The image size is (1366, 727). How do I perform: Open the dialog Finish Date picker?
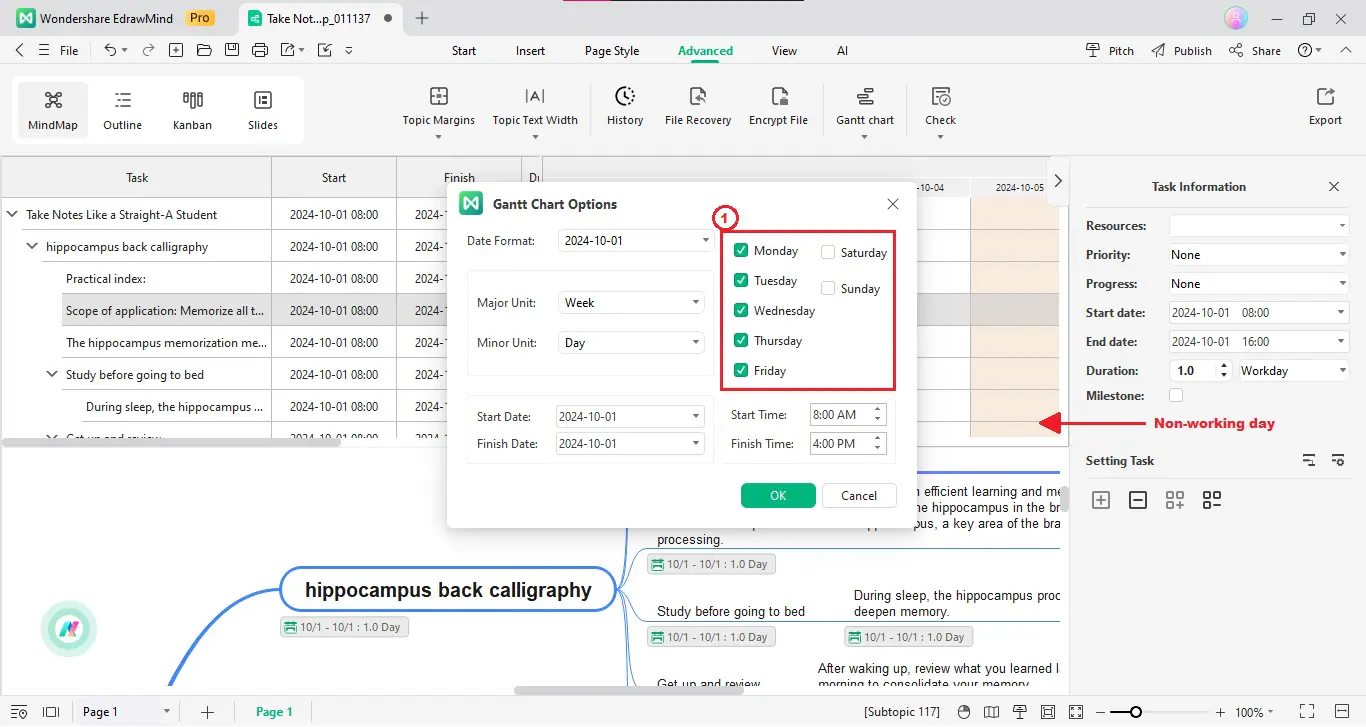click(x=630, y=443)
